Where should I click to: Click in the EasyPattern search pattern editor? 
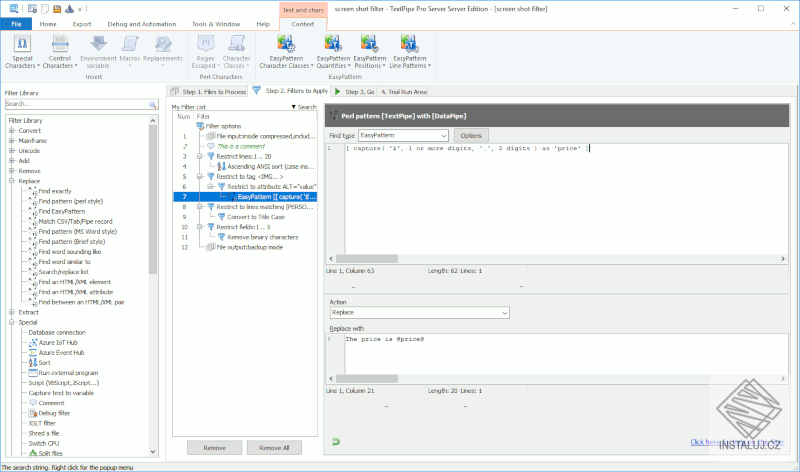566,199
